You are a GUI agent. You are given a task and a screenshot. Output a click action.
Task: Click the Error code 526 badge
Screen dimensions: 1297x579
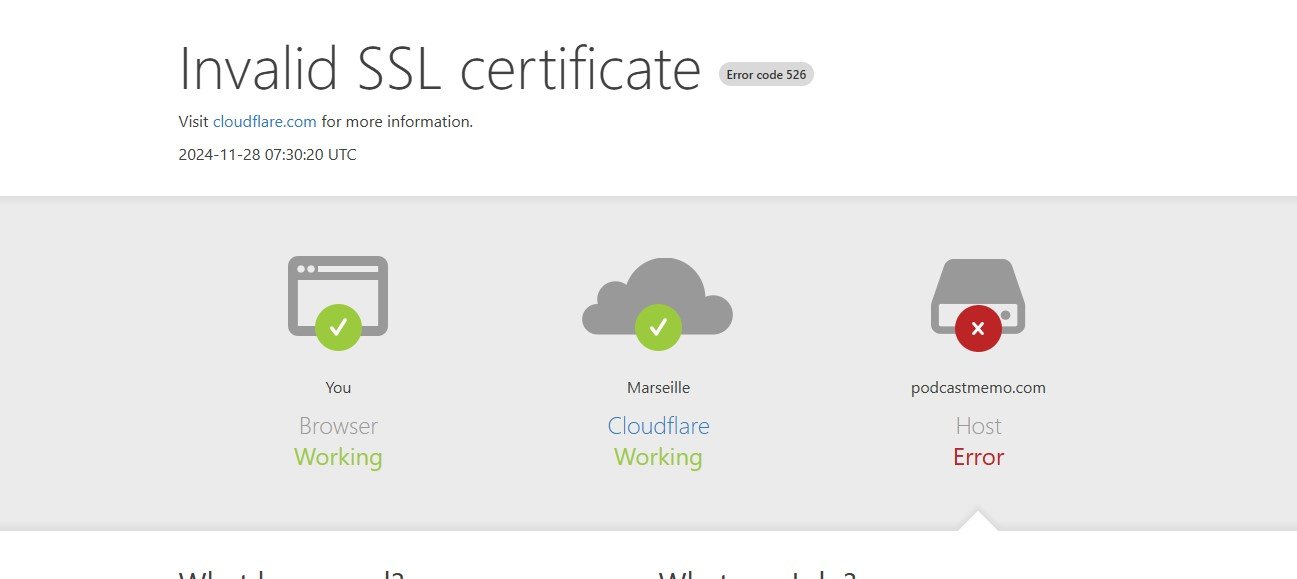[766, 74]
